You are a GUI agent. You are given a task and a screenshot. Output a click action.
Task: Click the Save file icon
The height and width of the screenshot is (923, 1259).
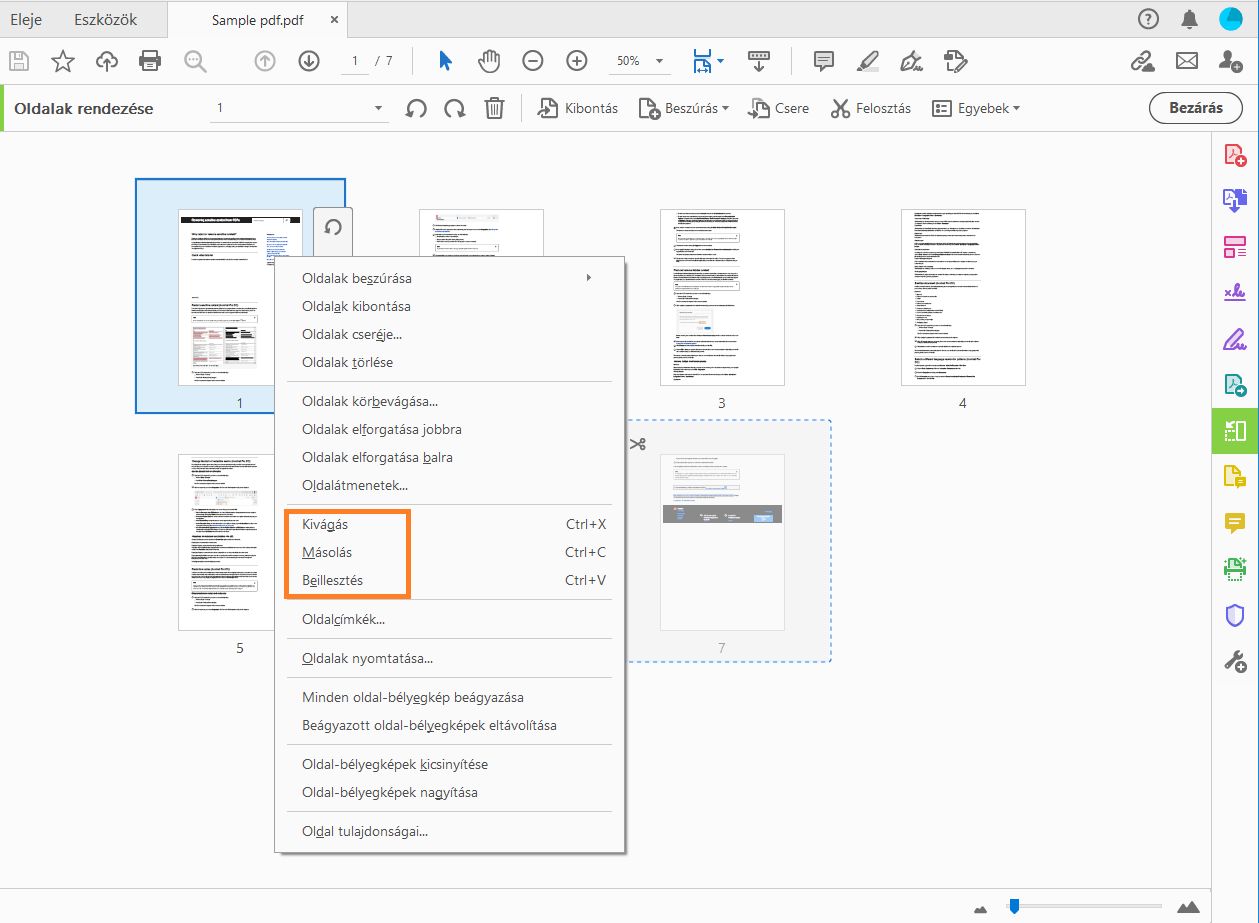[x=19, y=61]
